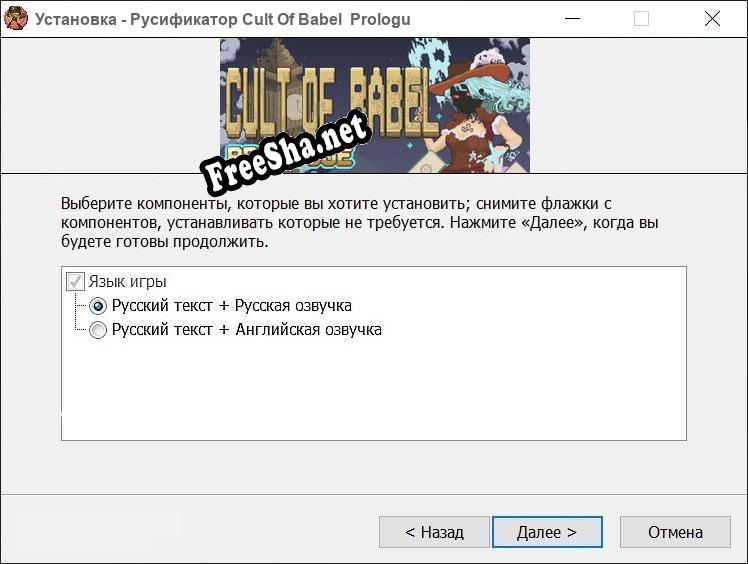The height and width of the screenshot is (564, 748).
Task: Click the grayed-out maximize window button
Action: [x=641, y=19]
